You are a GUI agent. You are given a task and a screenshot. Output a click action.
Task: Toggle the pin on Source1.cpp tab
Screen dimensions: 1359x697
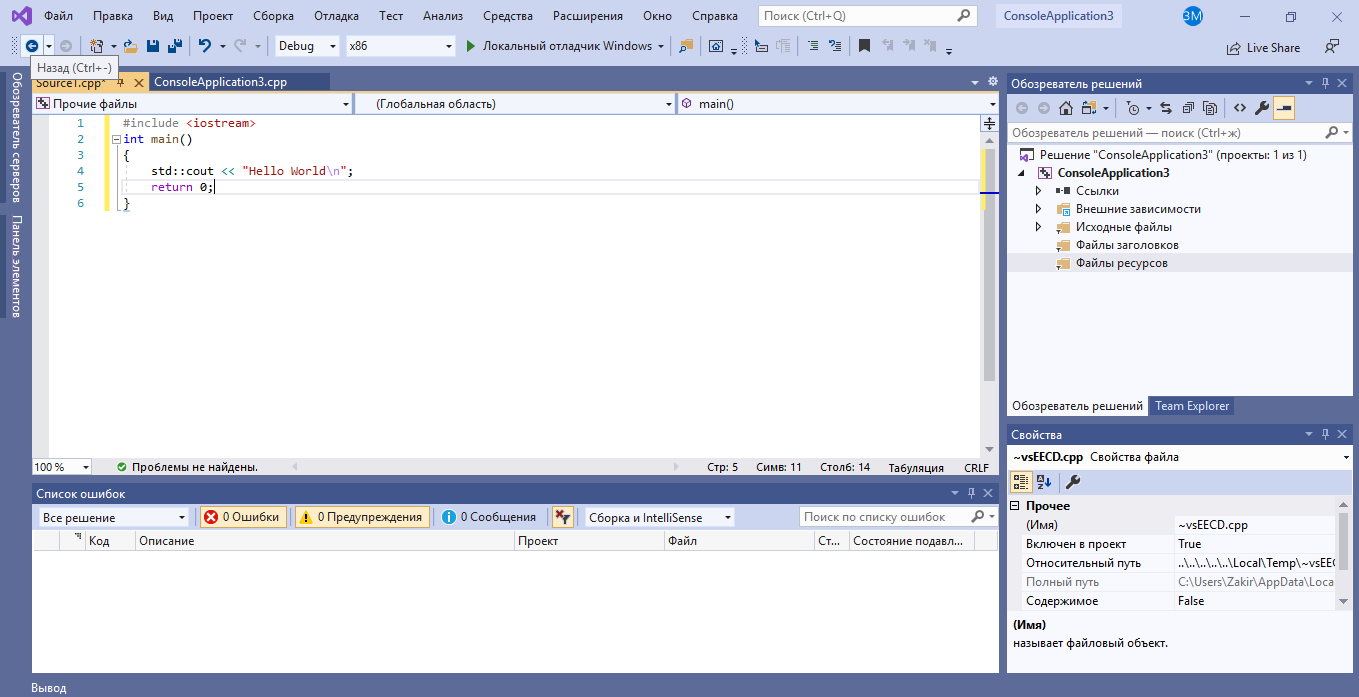(x=120, y=83)
